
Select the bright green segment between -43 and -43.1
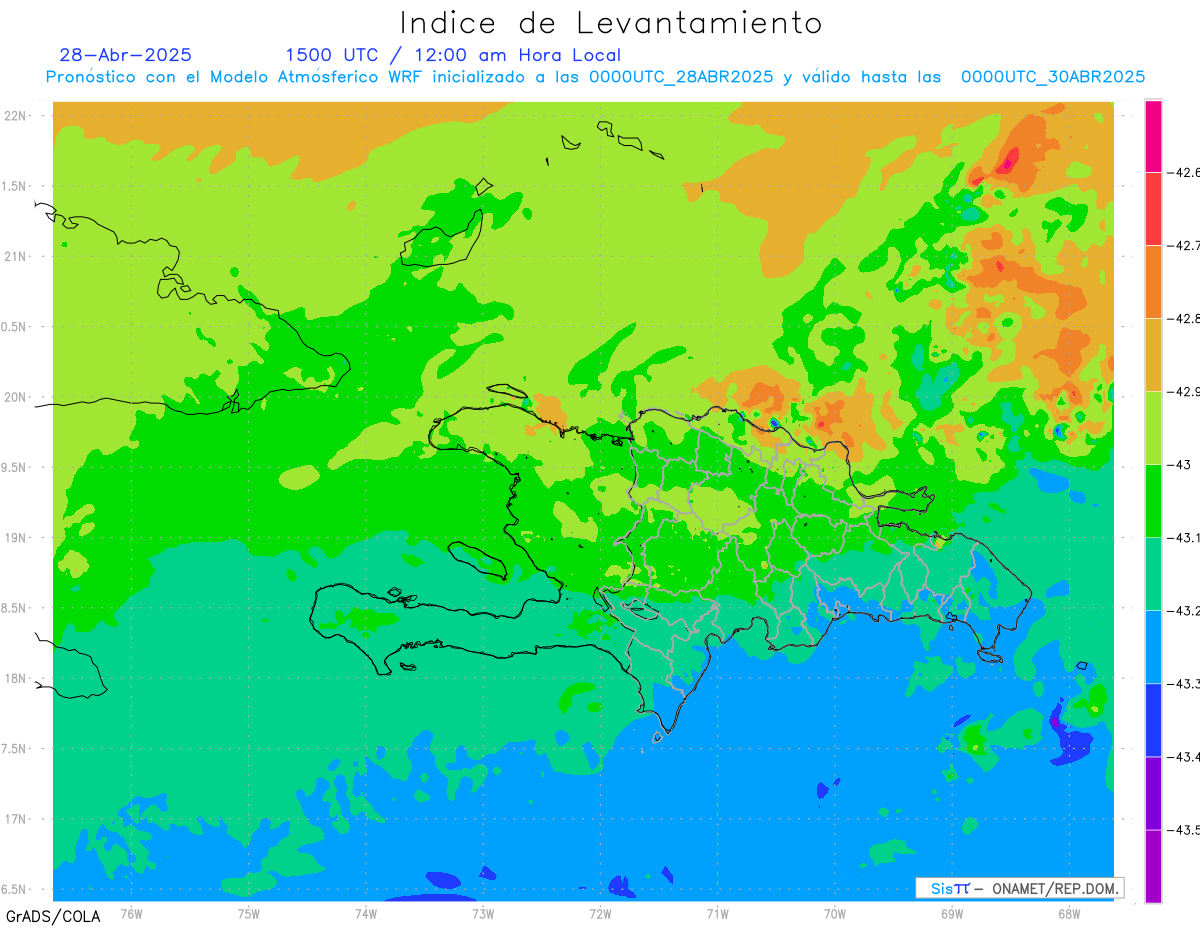[x=1153, y=500]
